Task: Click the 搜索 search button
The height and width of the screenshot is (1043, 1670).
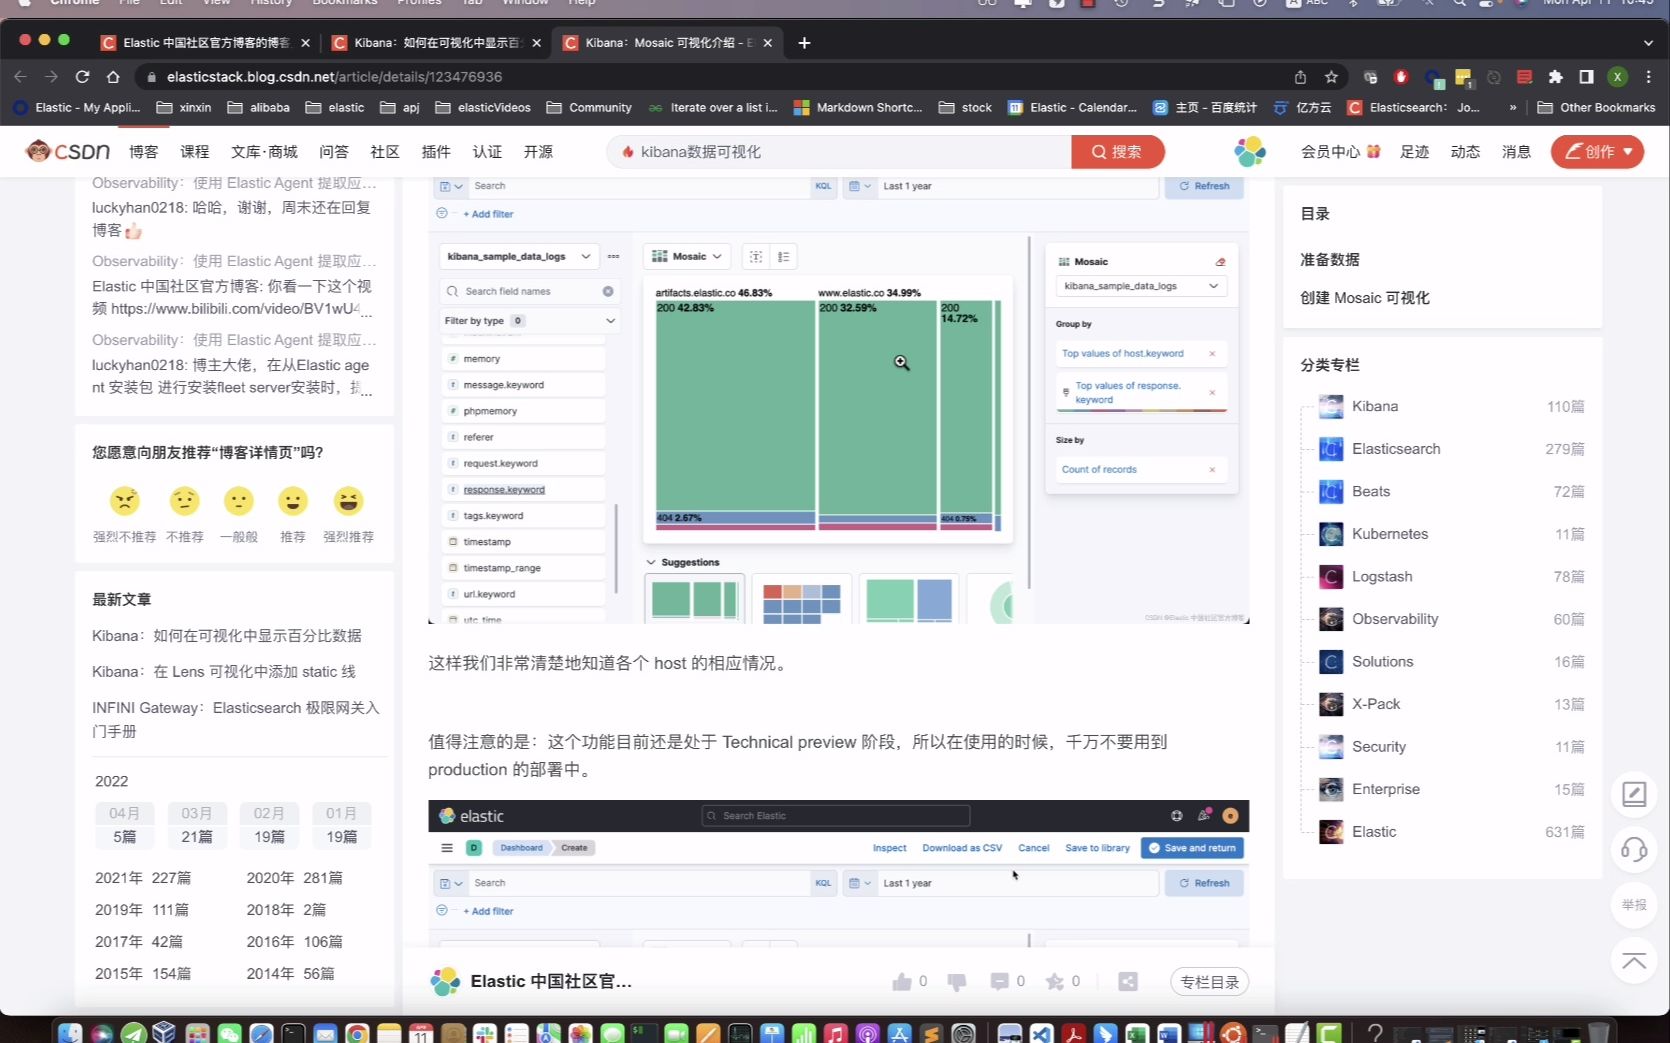Action: coord(1117,151)
